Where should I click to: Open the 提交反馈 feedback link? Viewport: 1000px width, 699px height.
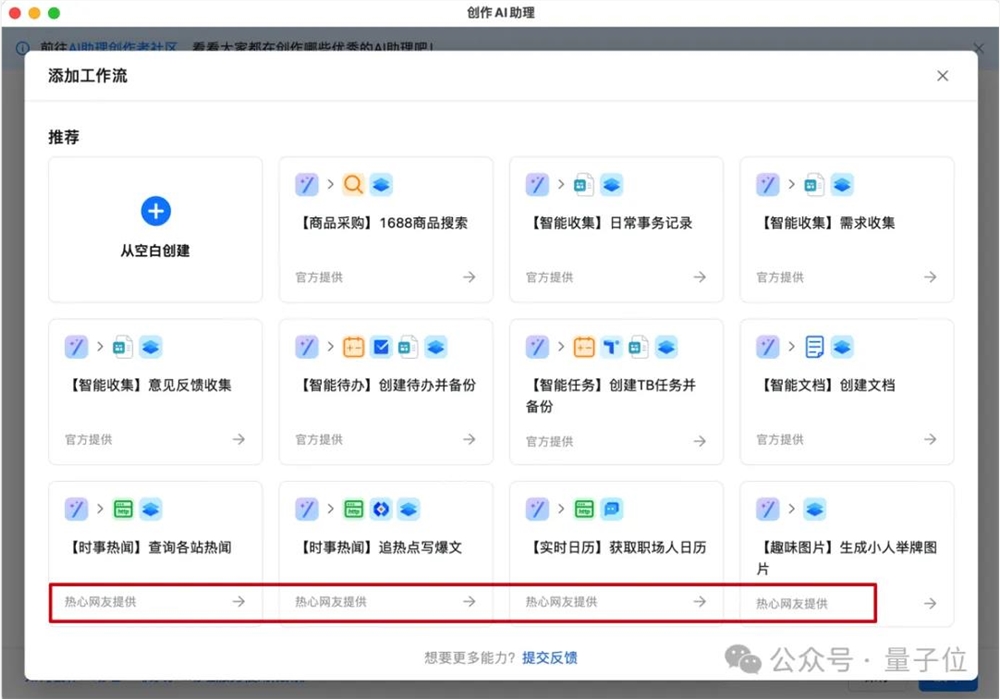tap(549, 658)
